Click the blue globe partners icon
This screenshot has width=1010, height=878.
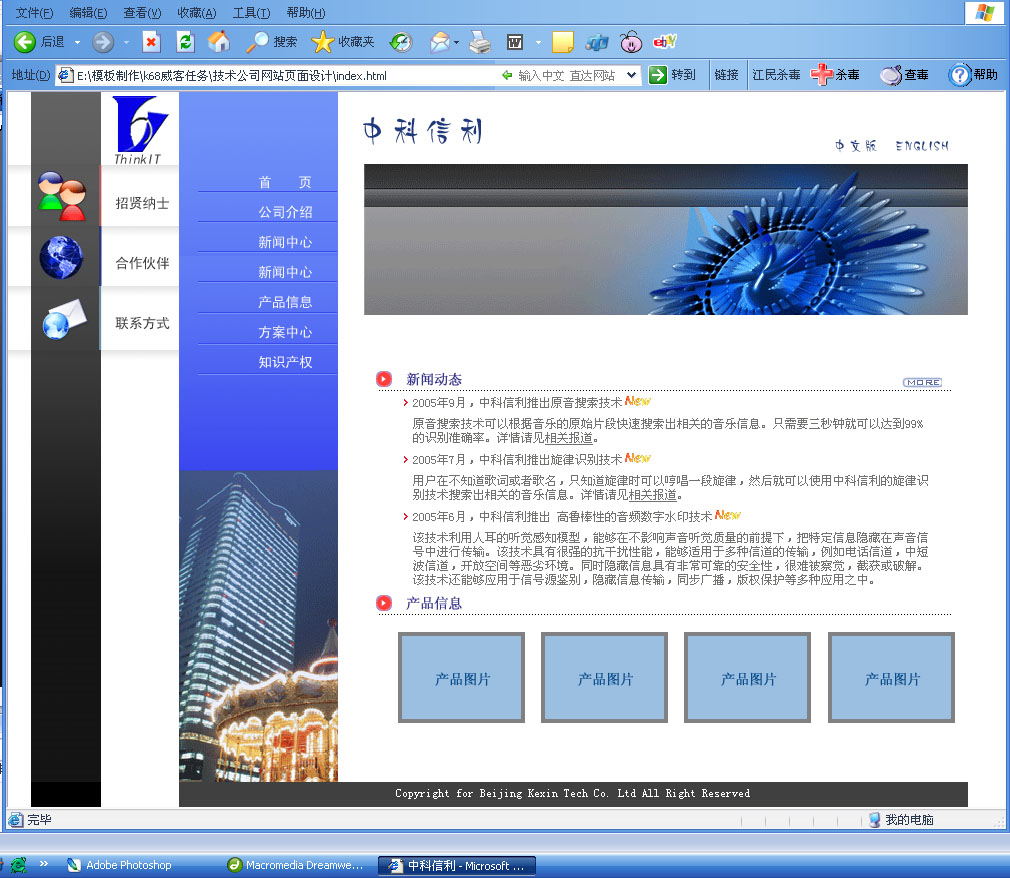[61, 258]
